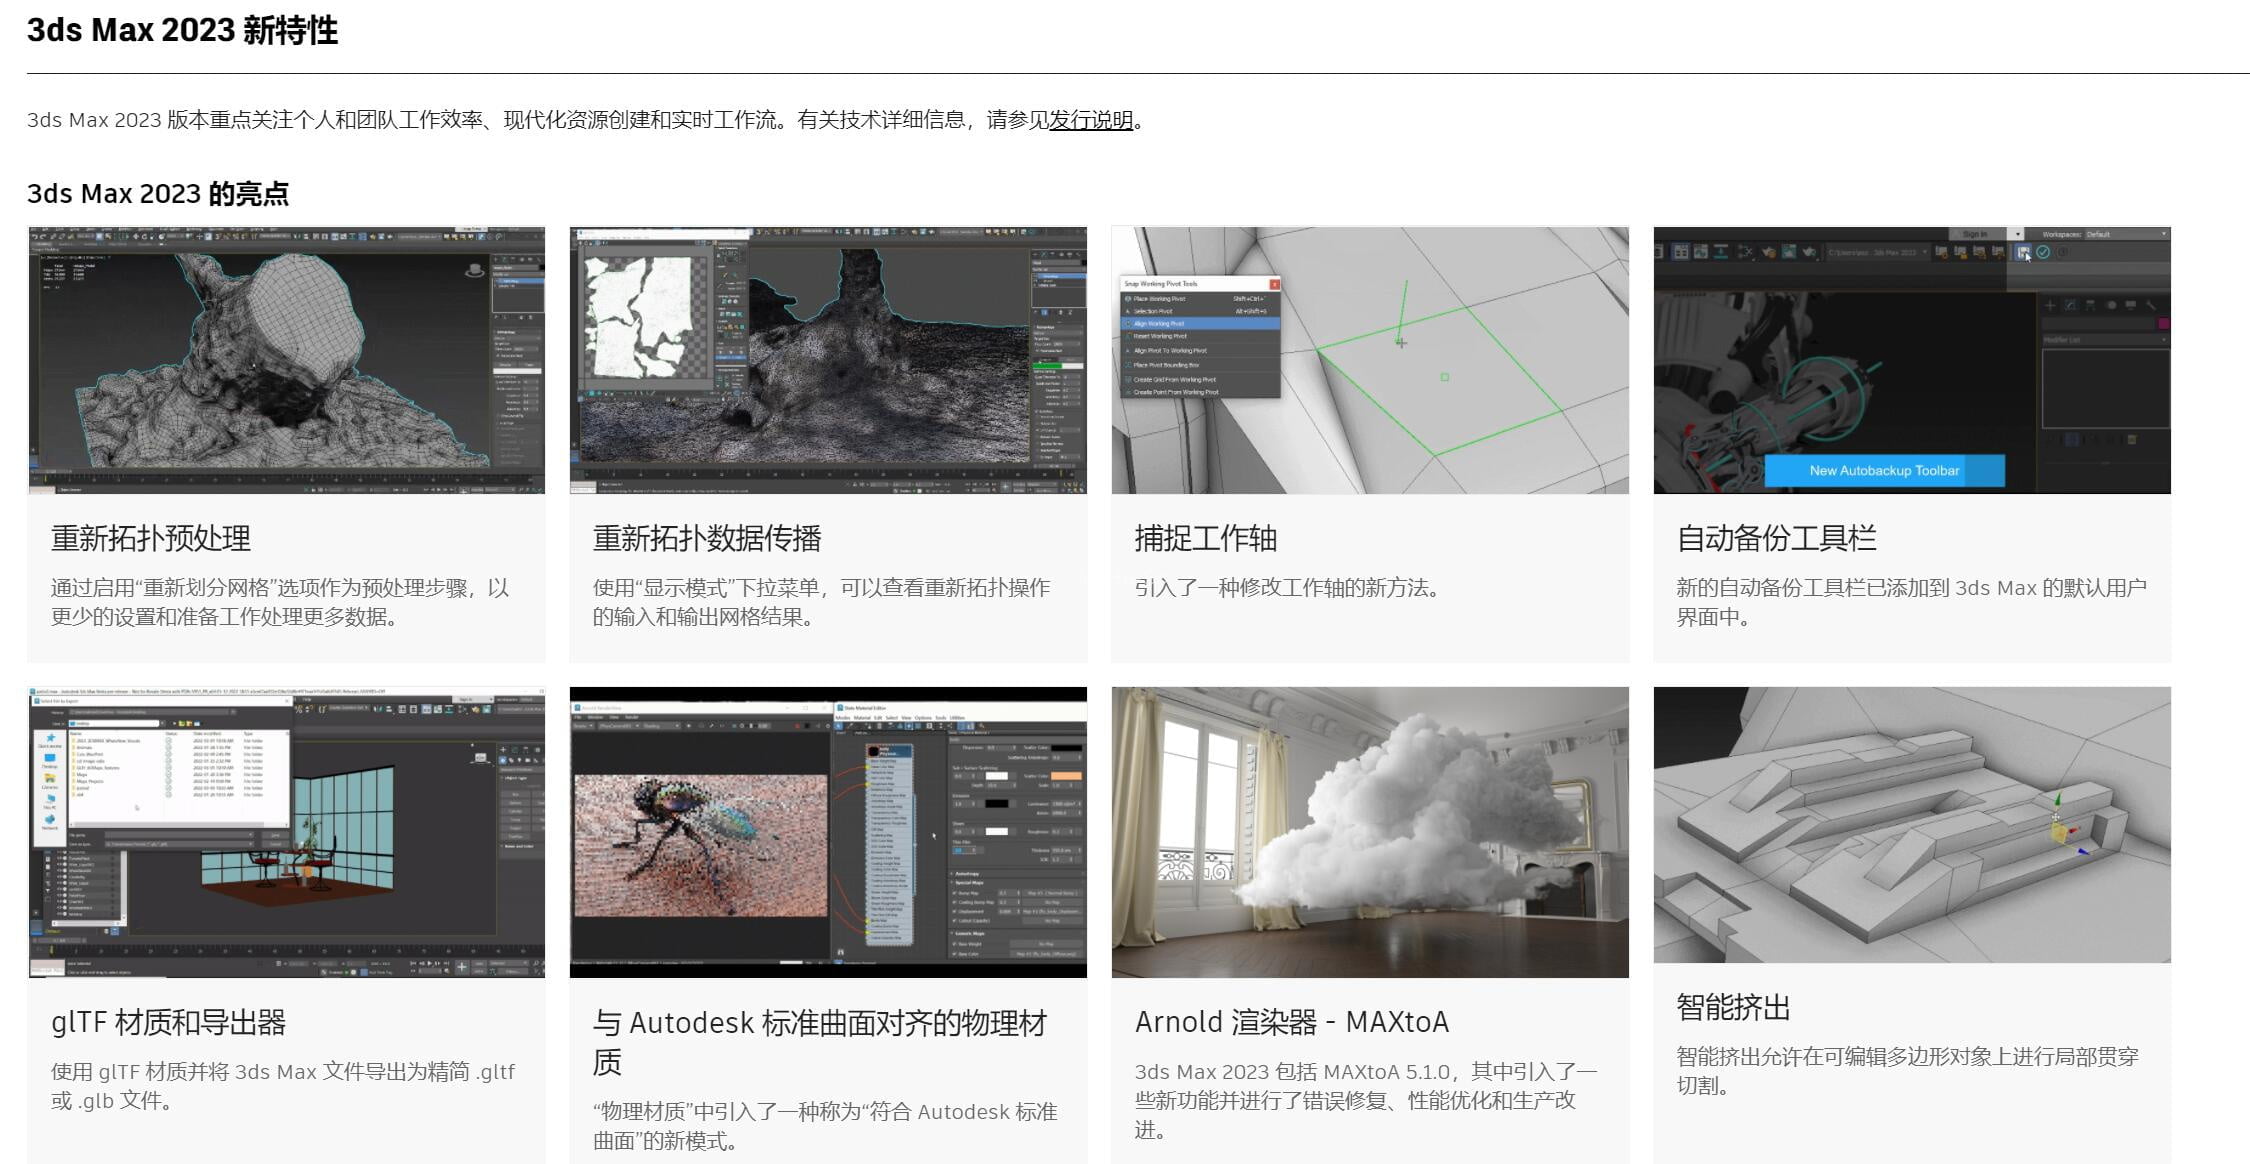Click the glTF exporter screenshot thumbnail
This screenshot has height=1164, width=2250.
[x=286, y=832]
